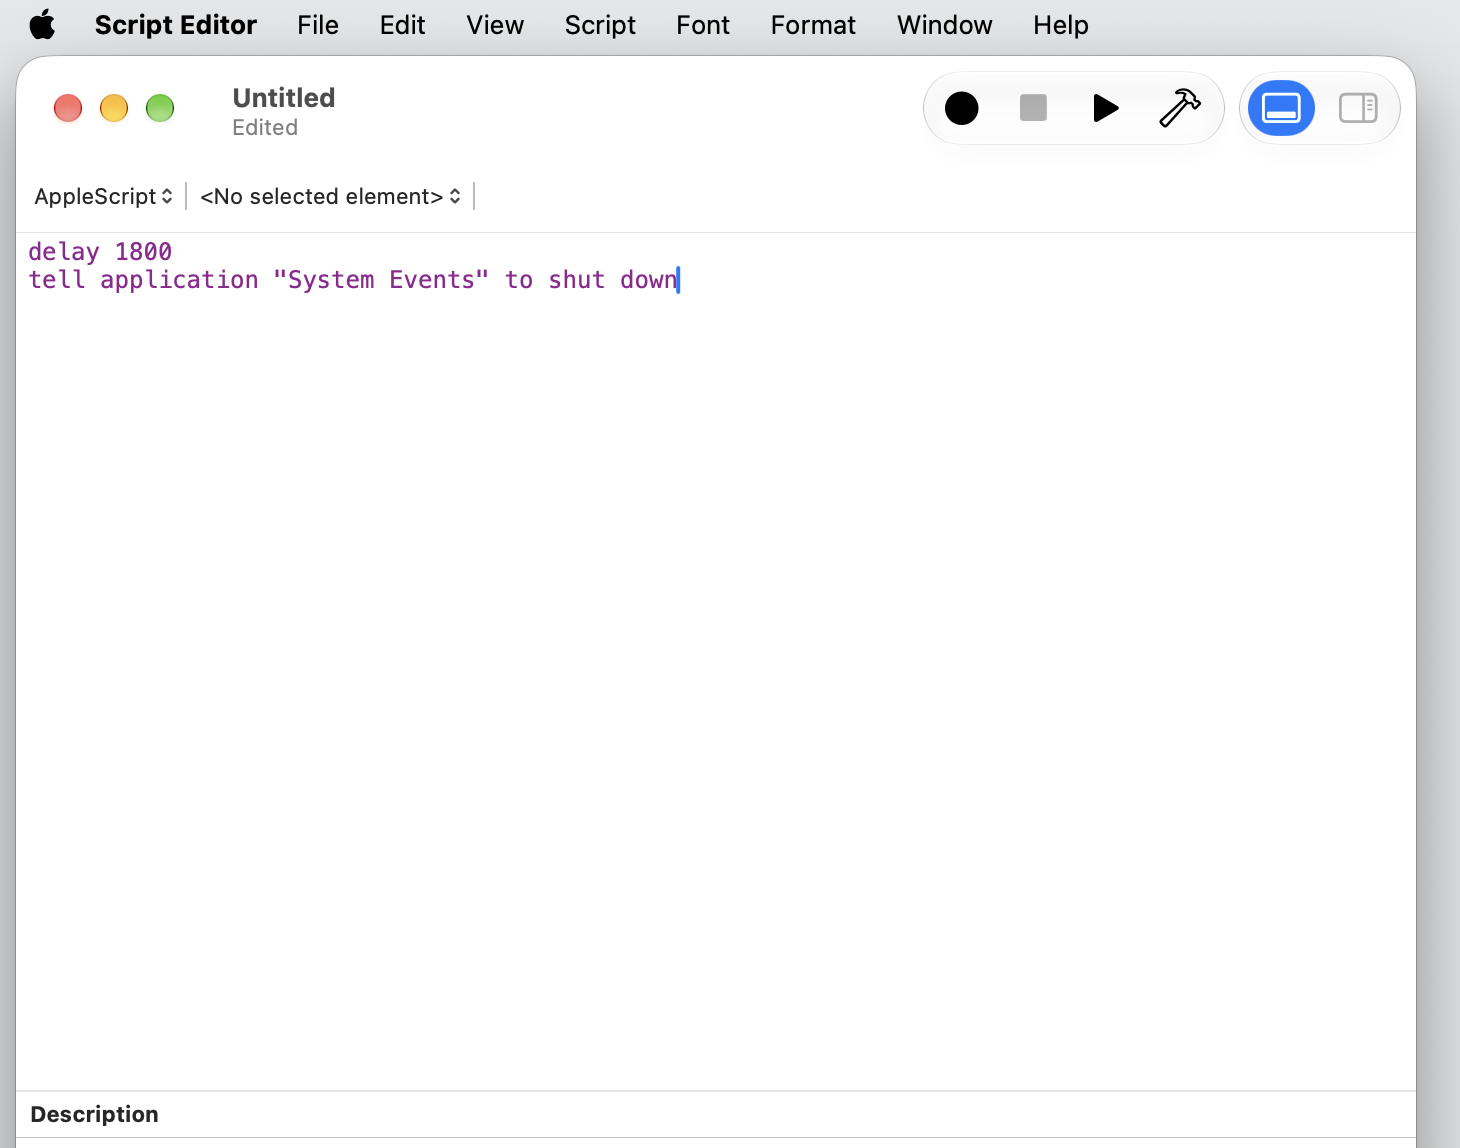The image size is (1460, 1148).
Task: Open the Script Editor app menu
Action: [x=176, y=25]
